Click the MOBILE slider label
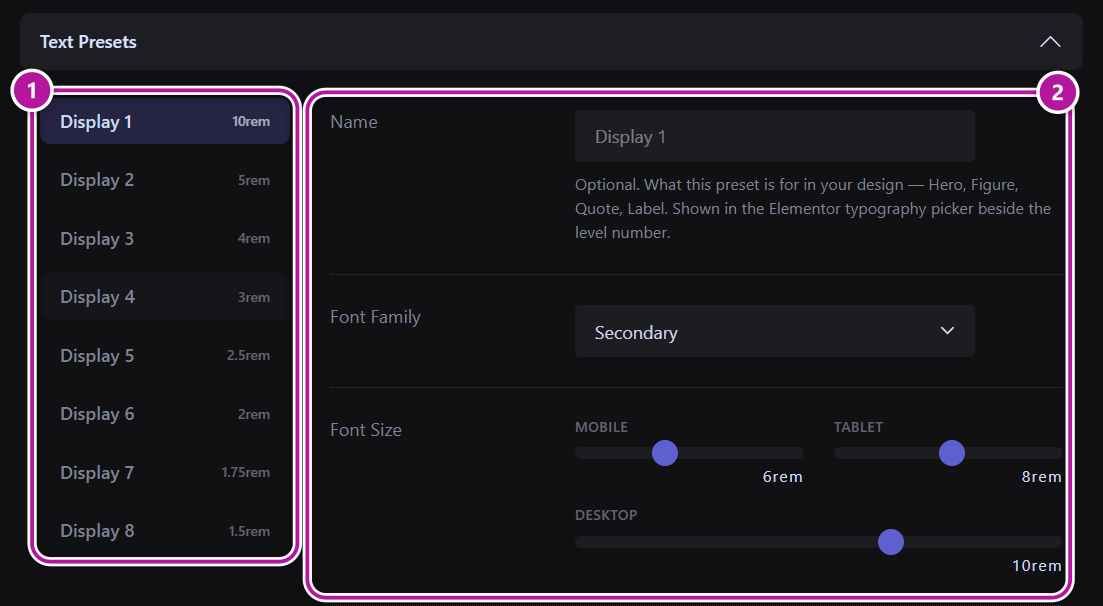The height and width of the screenshot is (606, 1103). (x=601, y=427)
